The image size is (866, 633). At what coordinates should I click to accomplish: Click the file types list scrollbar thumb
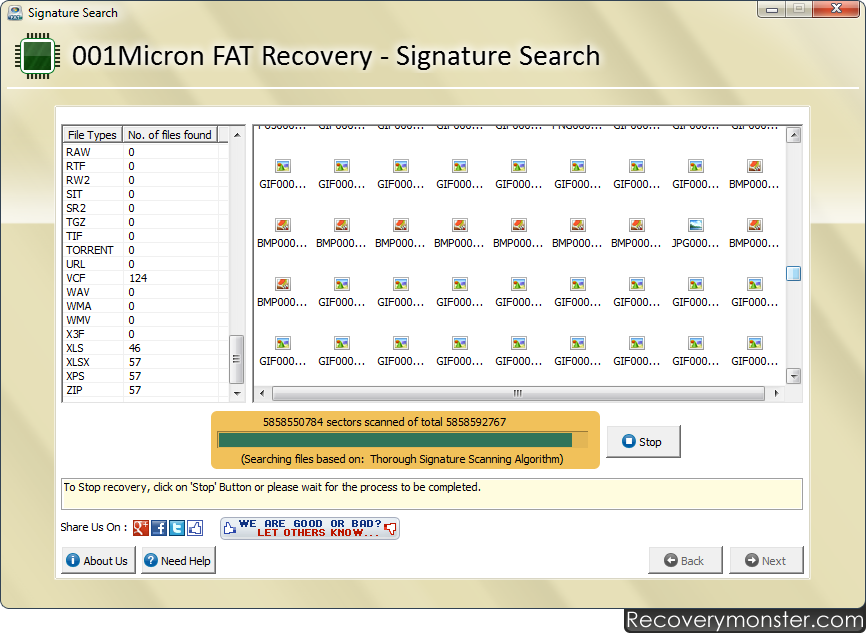pos(236,359)
